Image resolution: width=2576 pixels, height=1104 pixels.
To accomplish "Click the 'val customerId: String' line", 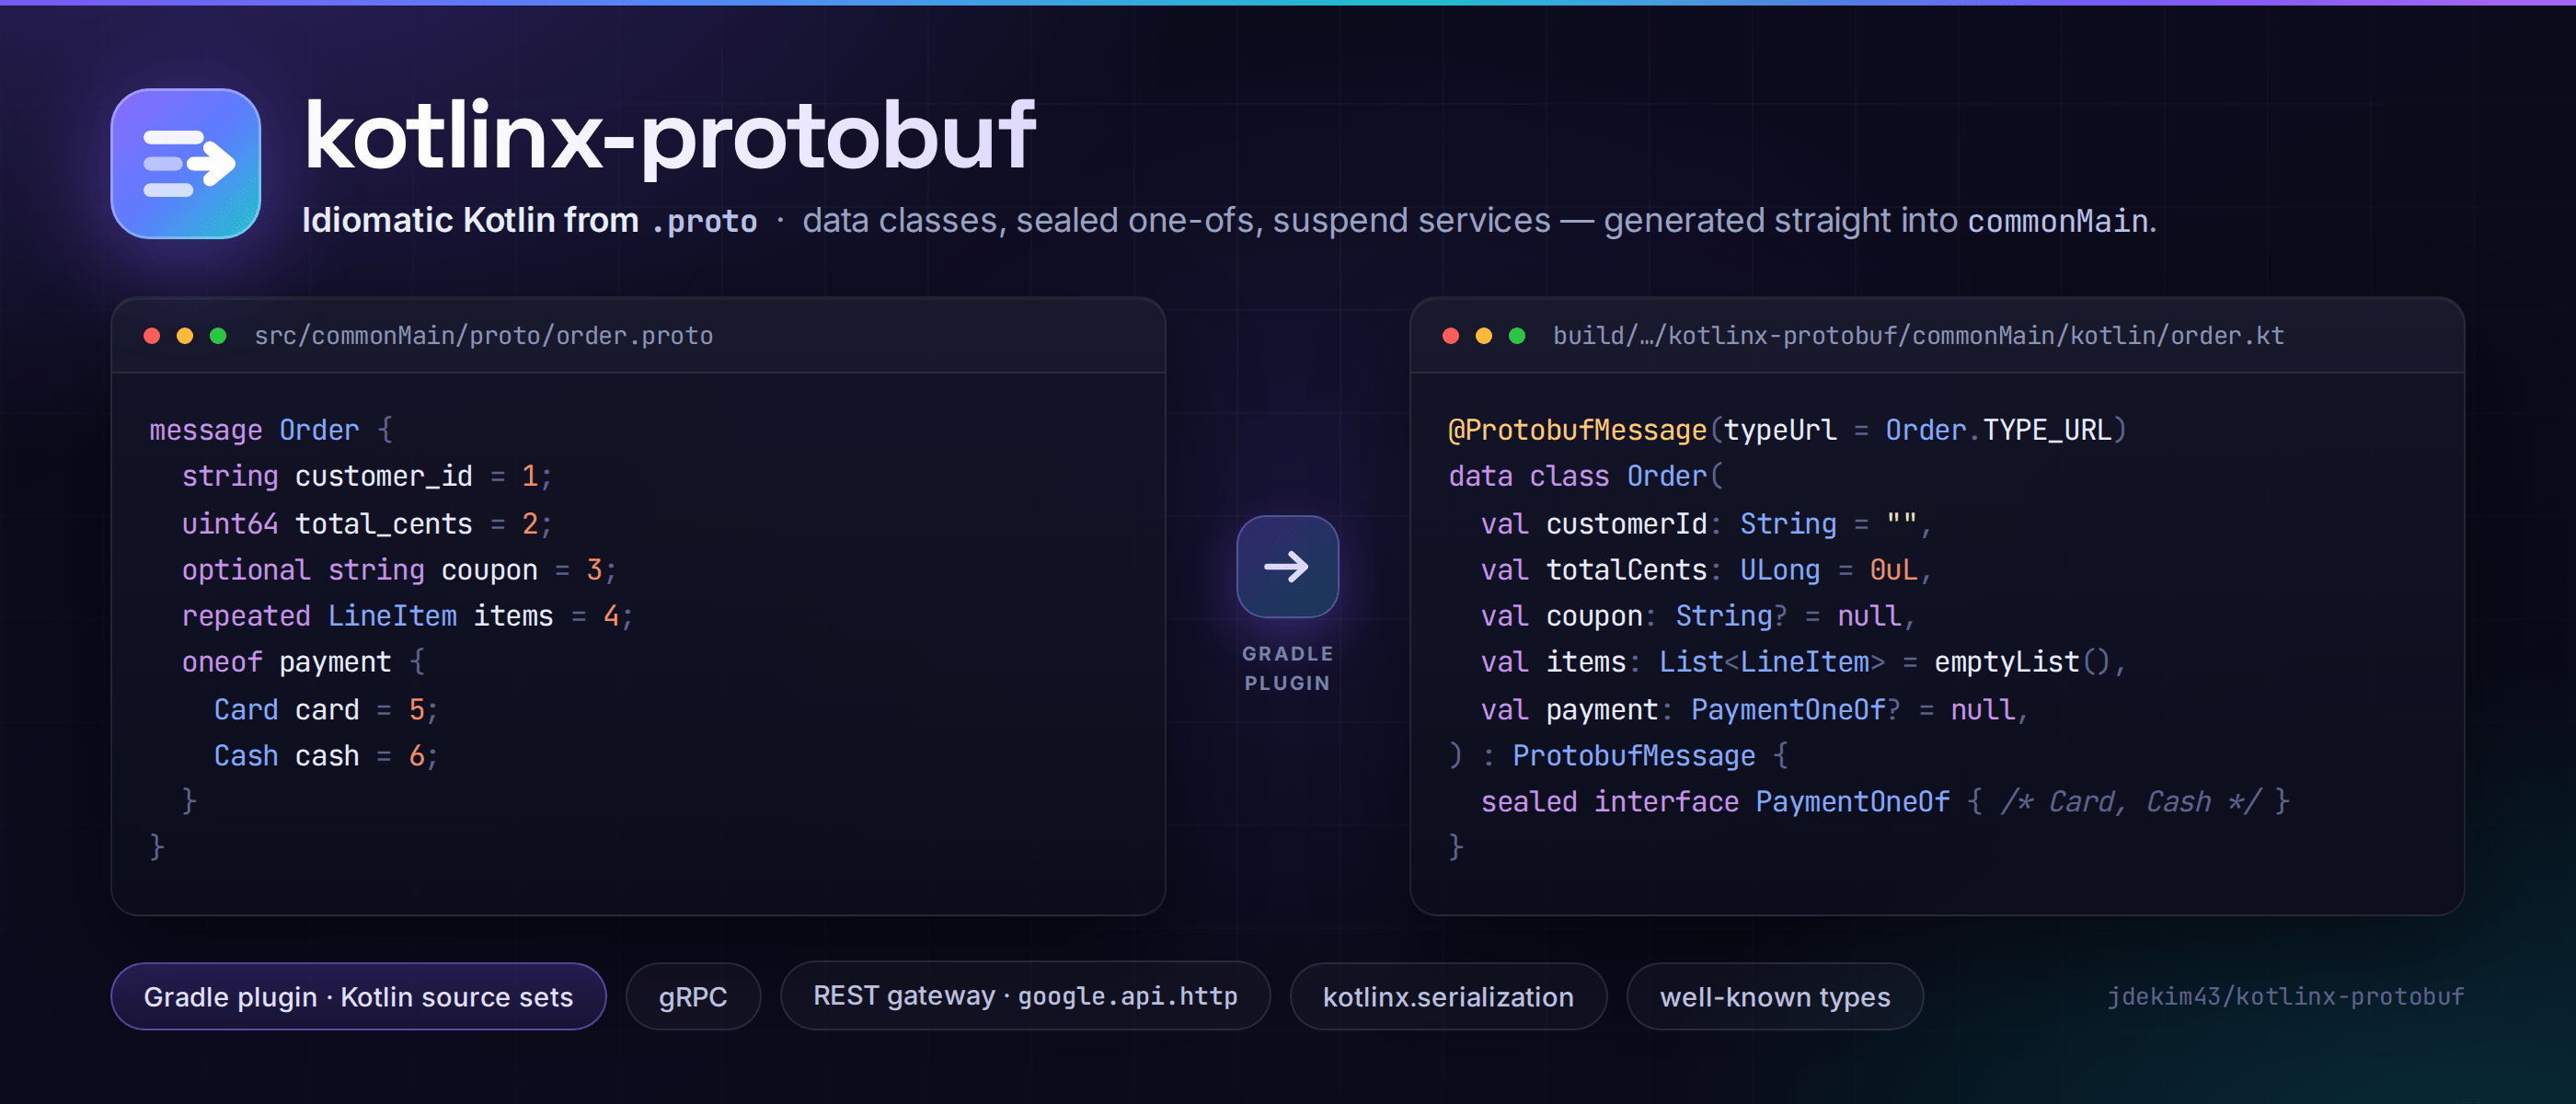I will pyautogui.click(x=1706, y=523).
